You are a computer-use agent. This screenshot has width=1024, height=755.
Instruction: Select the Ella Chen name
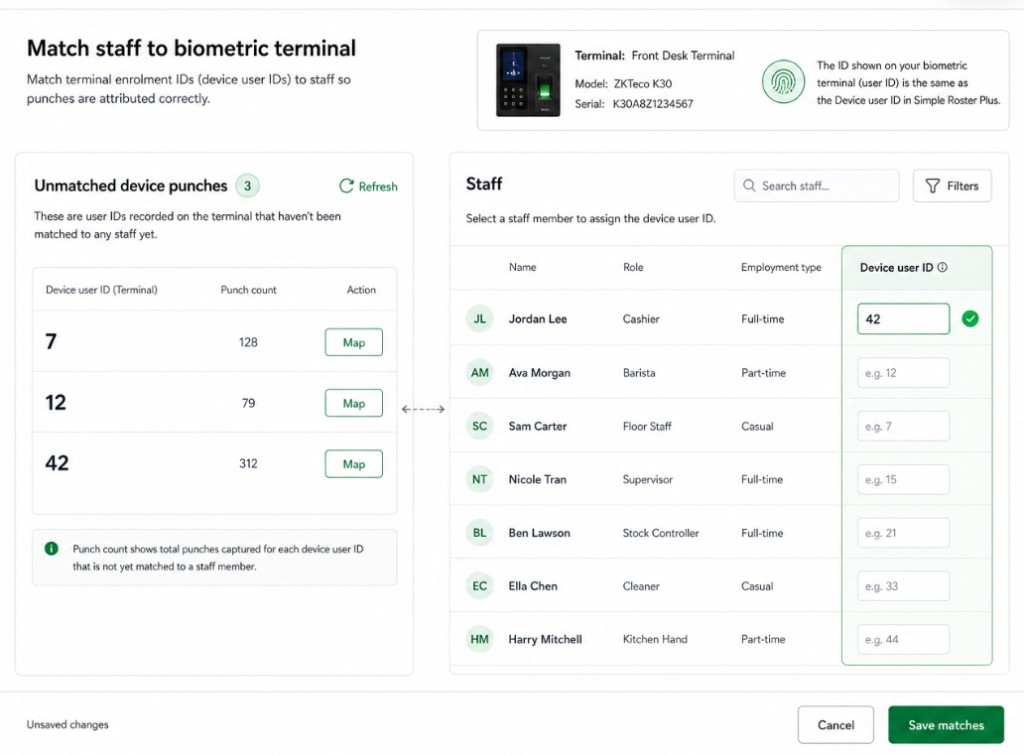point(533,586)
